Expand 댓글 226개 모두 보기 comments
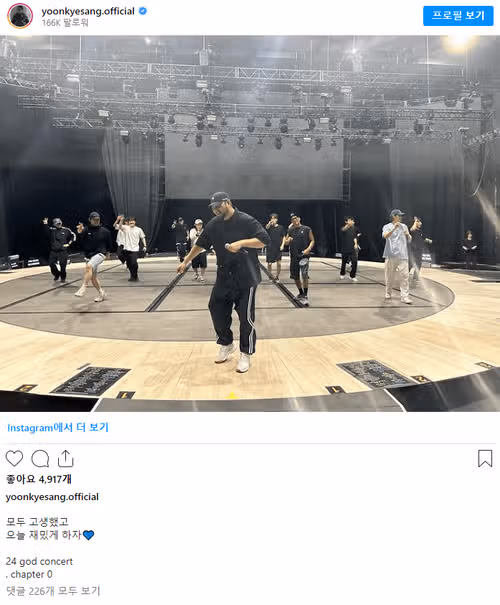The image size is (500, 605). coord(53,591)
